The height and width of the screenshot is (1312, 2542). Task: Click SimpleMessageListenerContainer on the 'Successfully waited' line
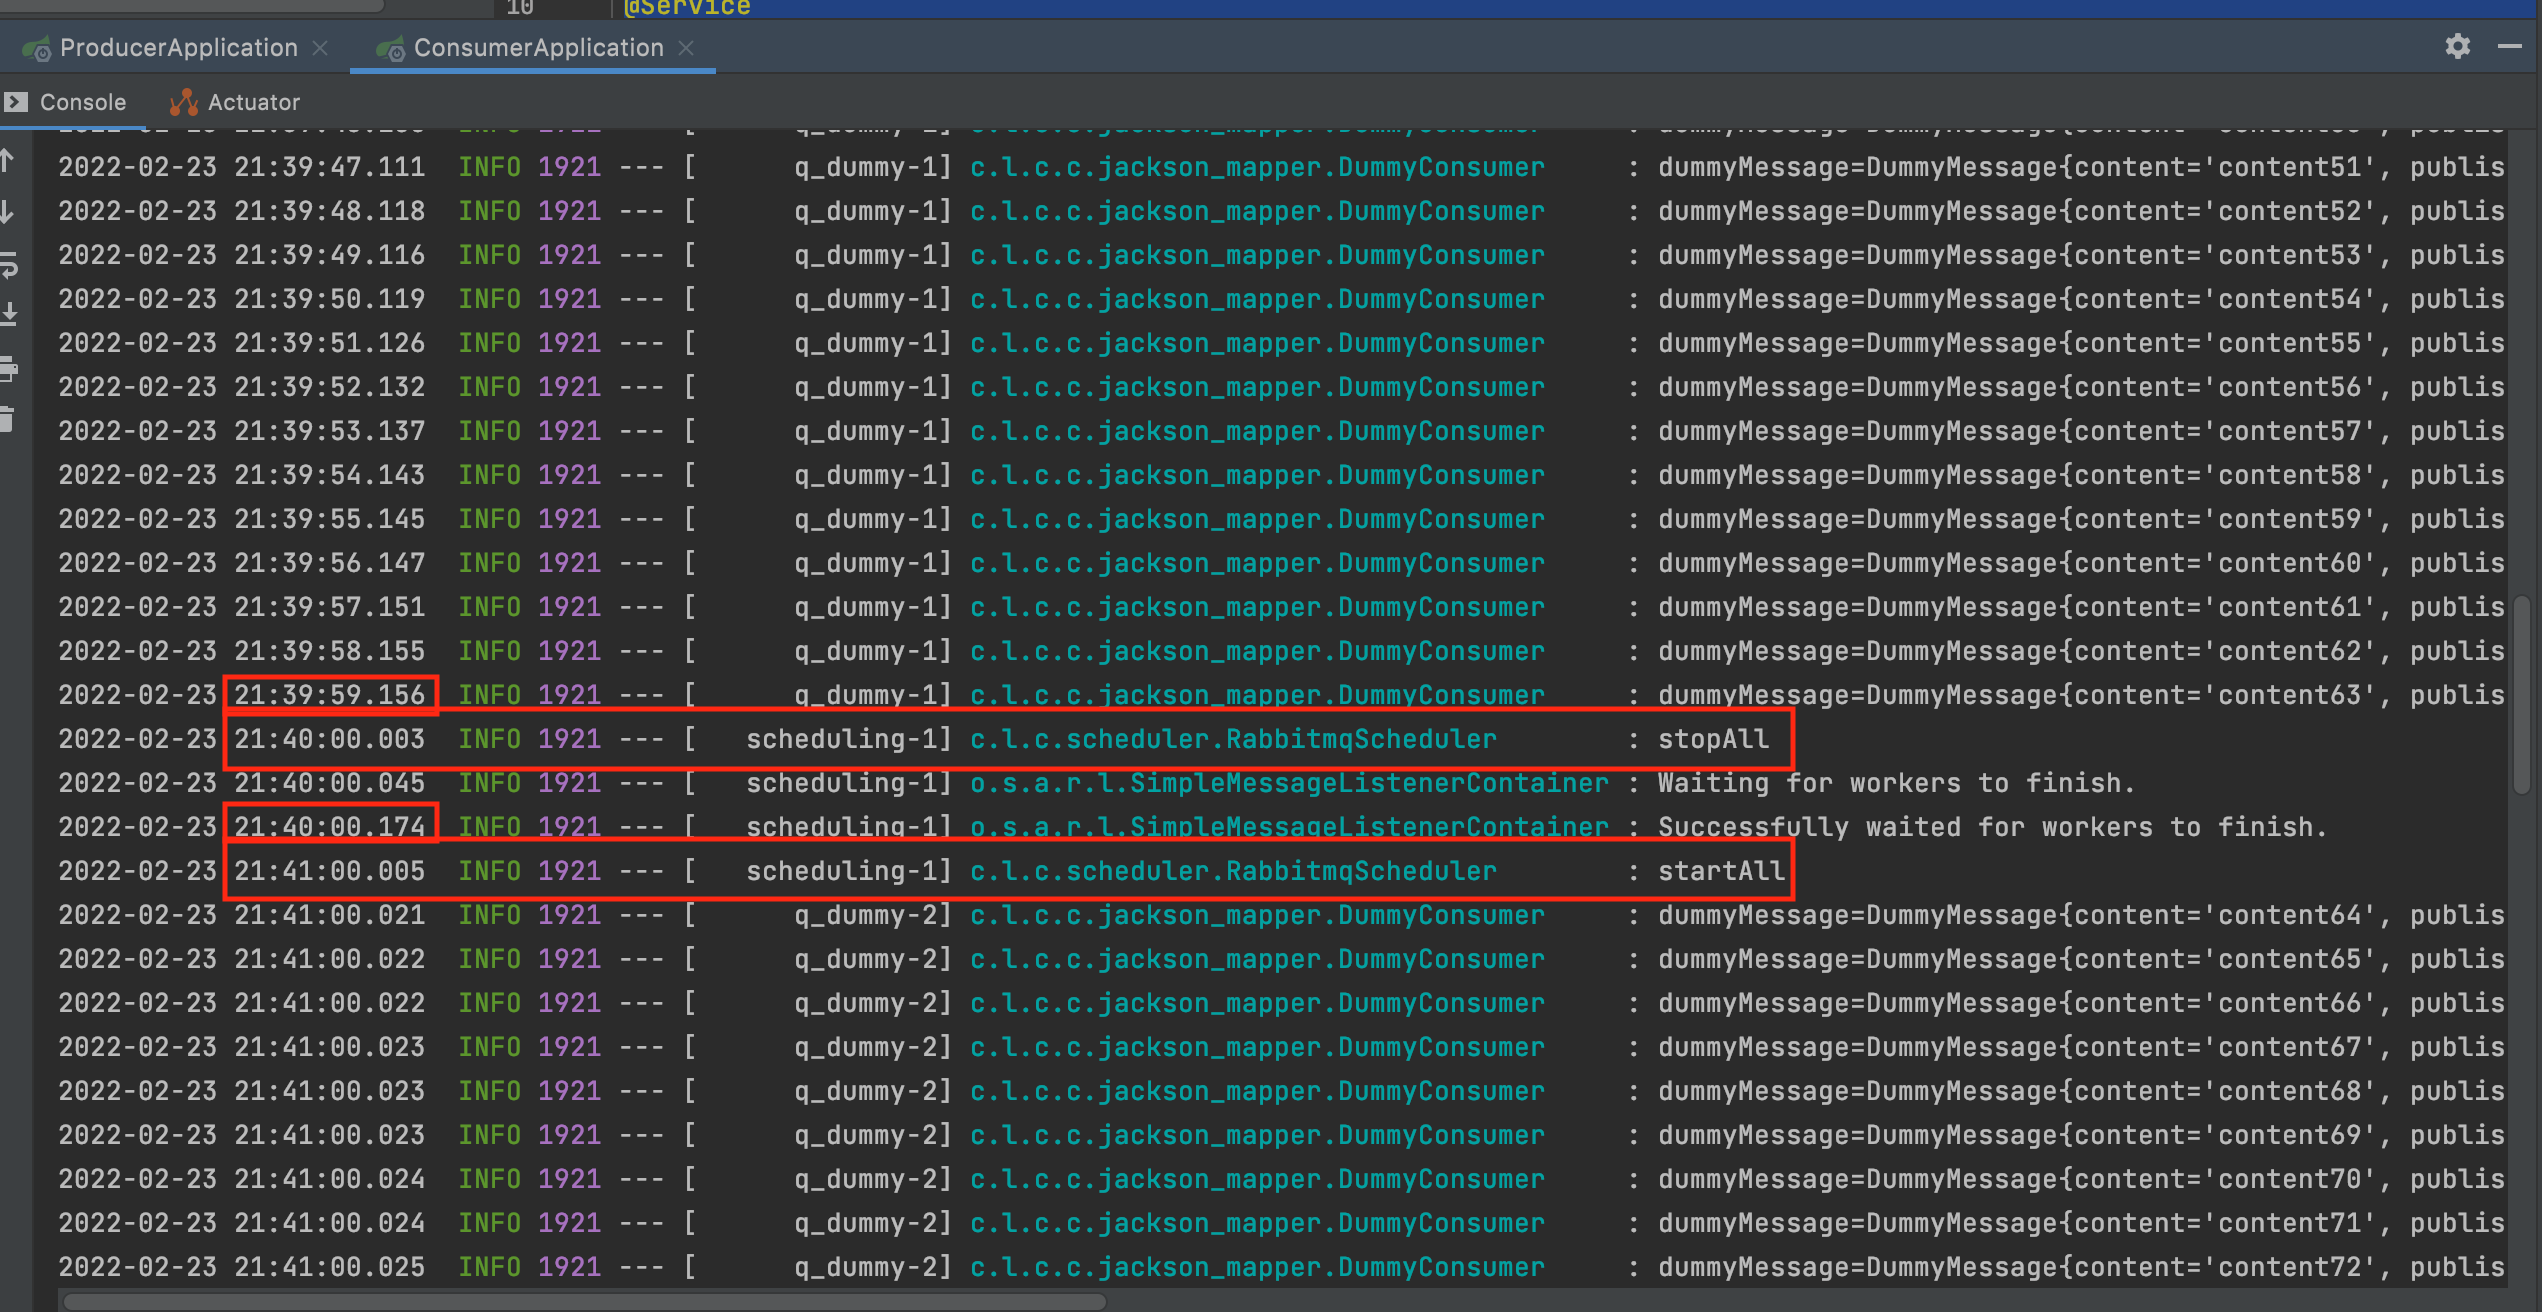1369,827
